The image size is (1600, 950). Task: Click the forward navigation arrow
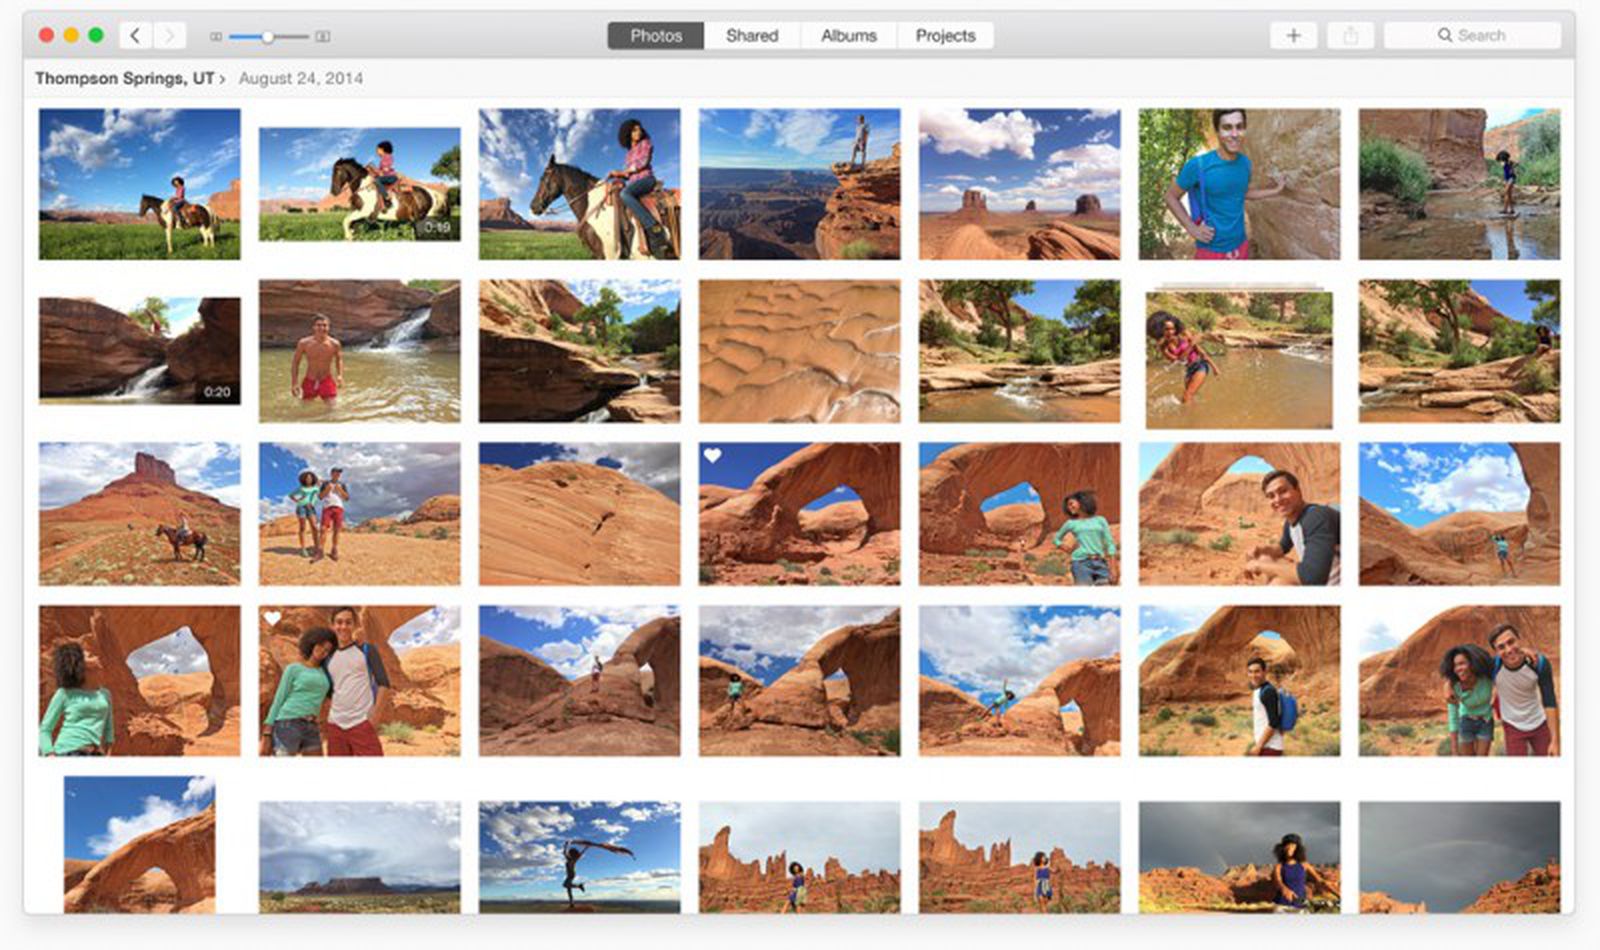tap(168, 35)
